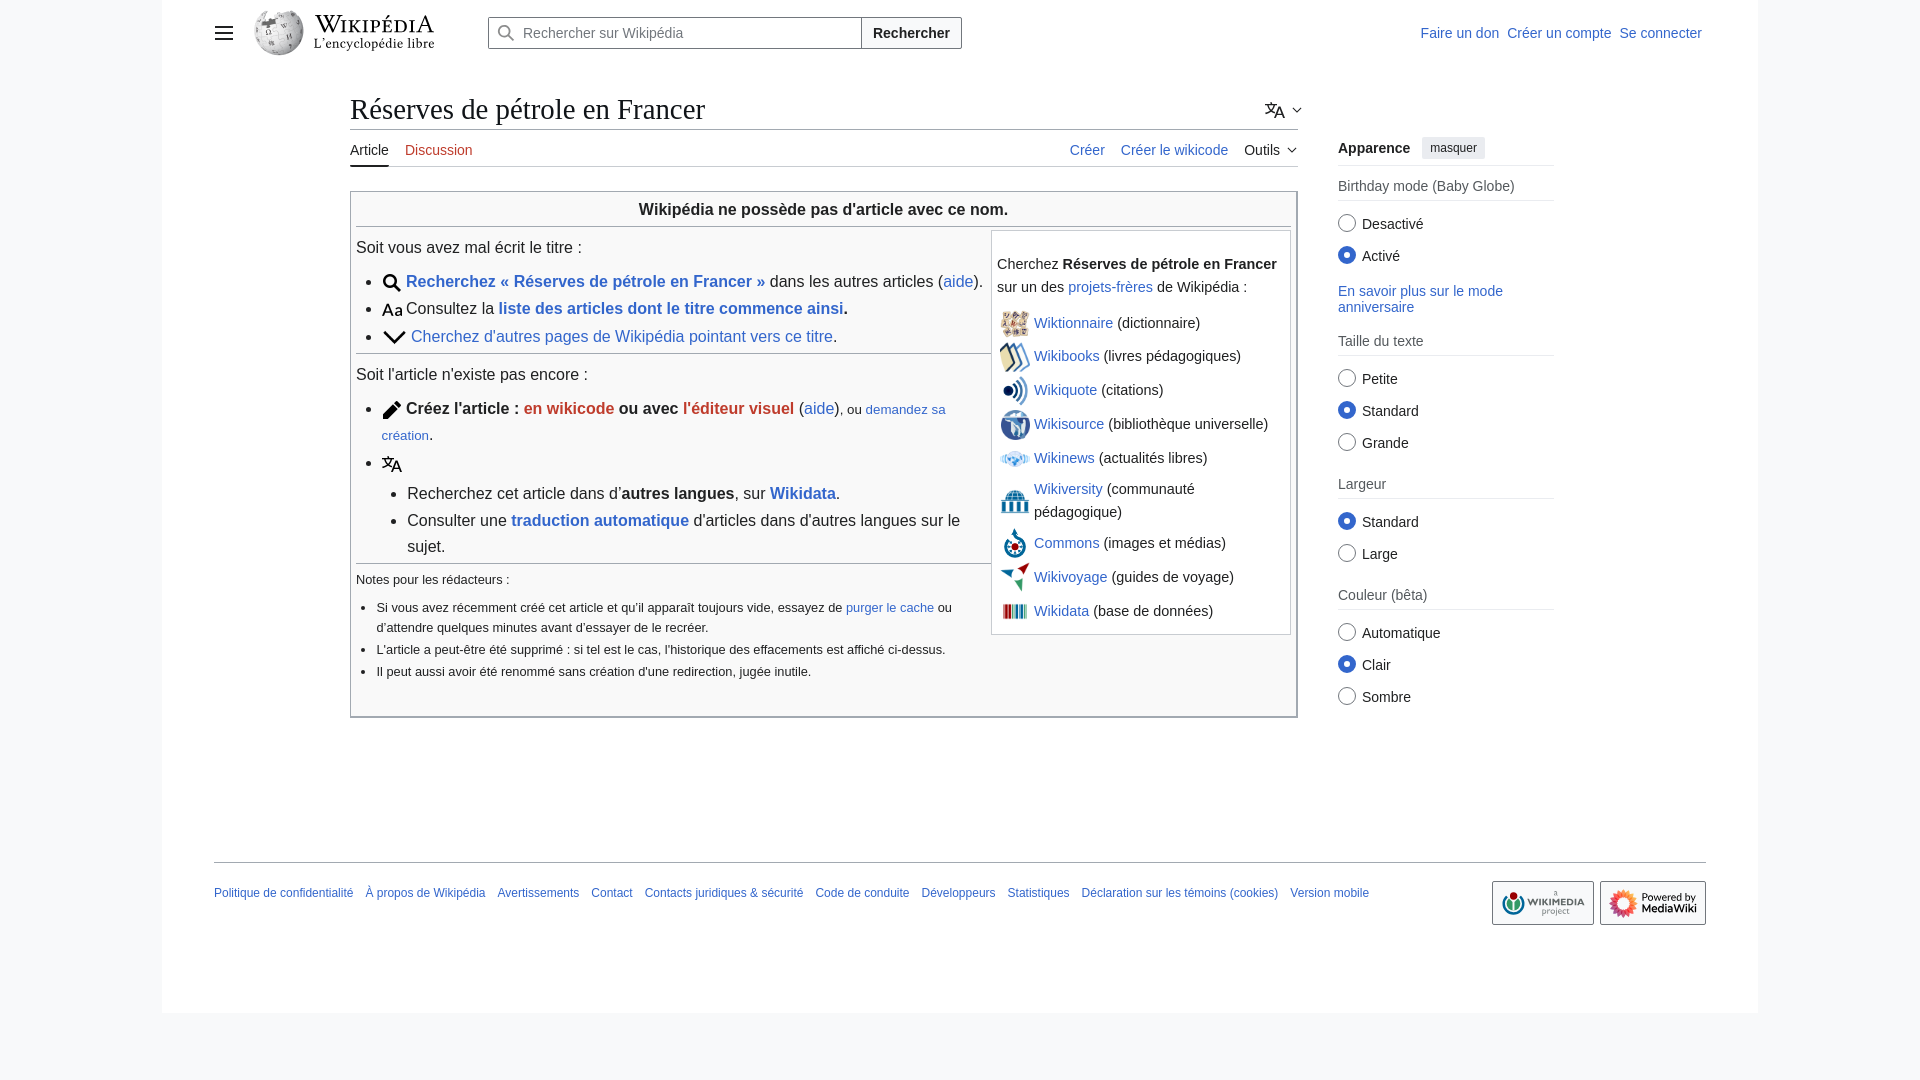Click the Wikivoyage project icon
This screenshot has width=1920, height=1080.
point(1014,577)
